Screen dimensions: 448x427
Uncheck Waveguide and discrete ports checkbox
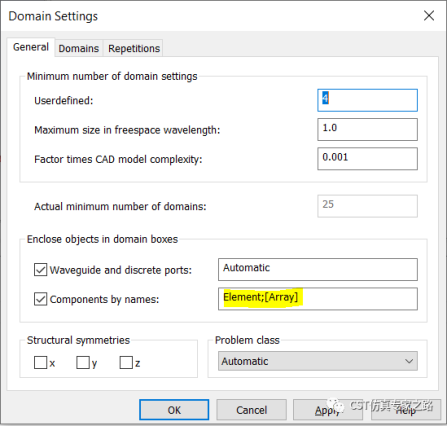40,270
